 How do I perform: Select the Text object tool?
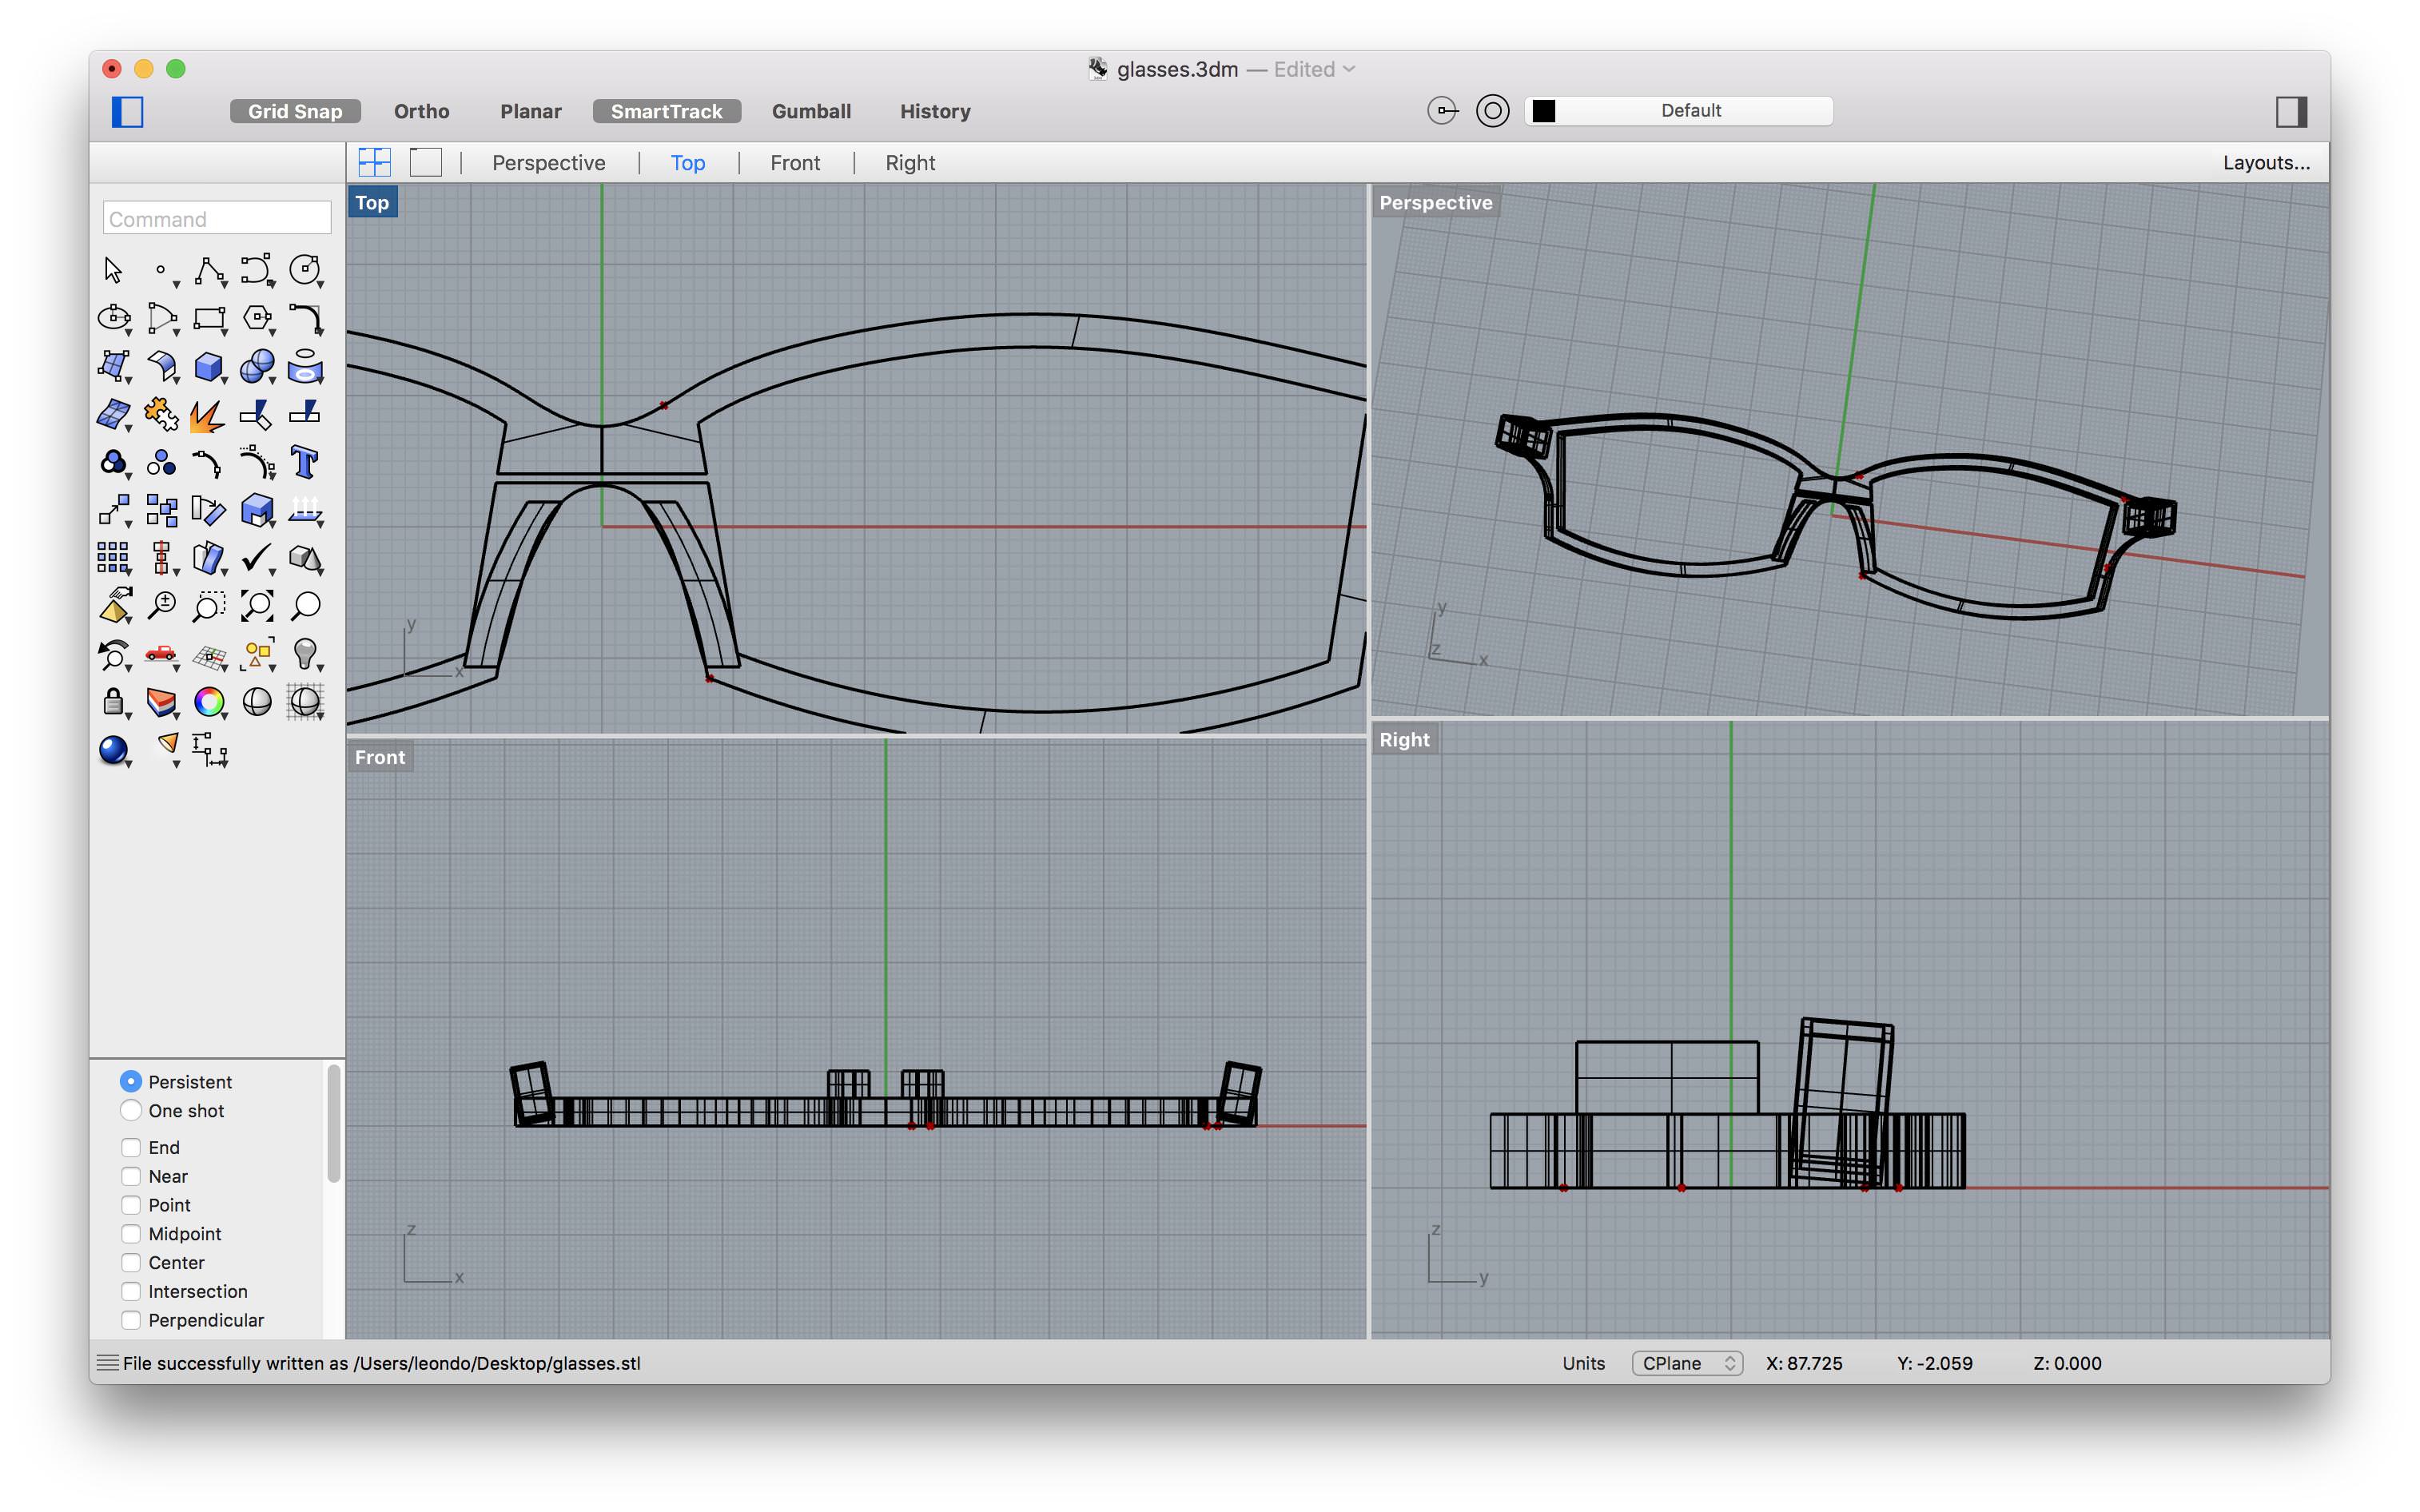click(304, 462)
